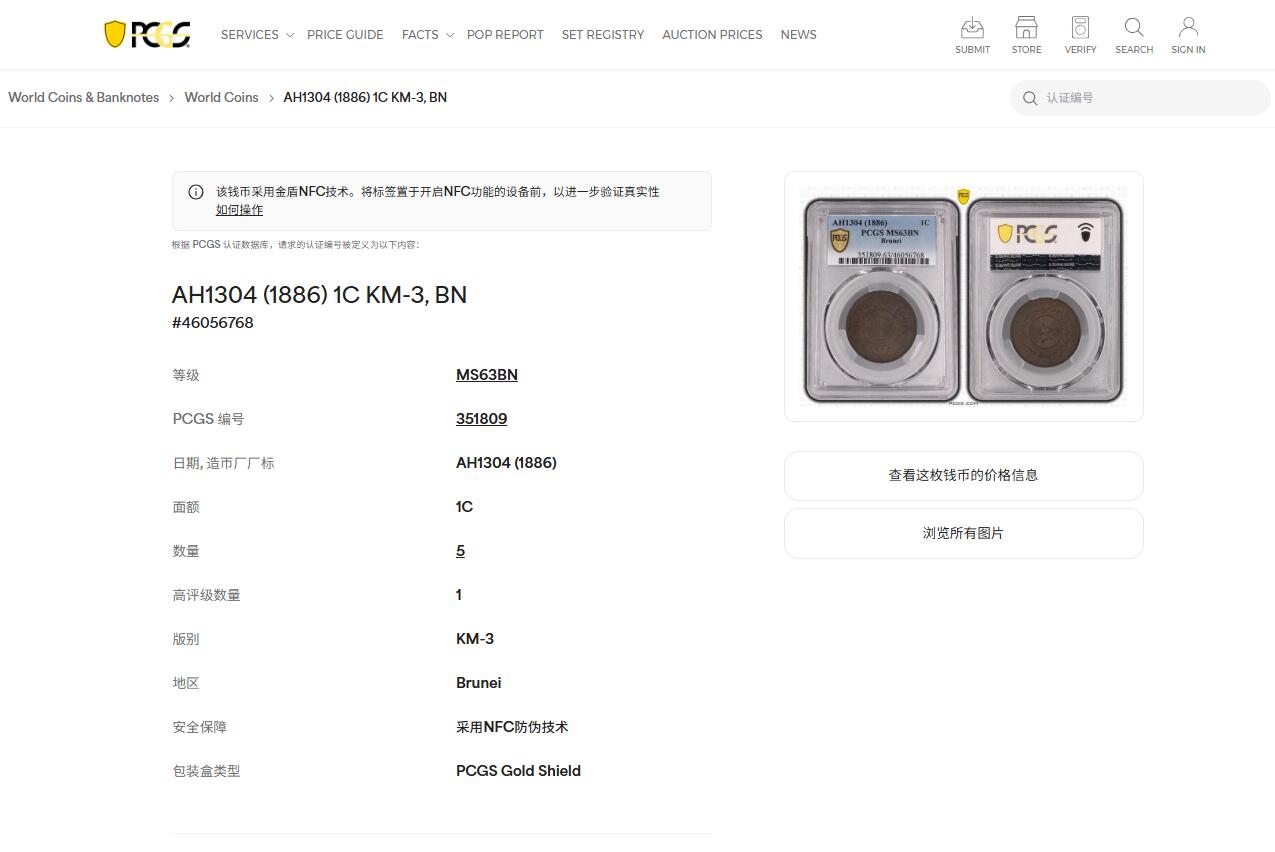Open the POP REPORT menu item

coord(505,34)
